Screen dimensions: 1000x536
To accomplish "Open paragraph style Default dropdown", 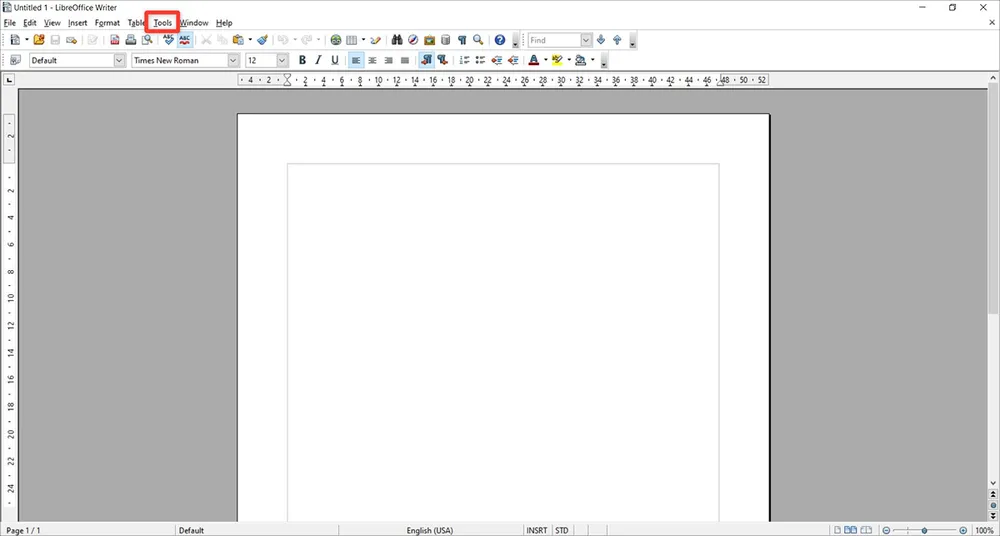I will (119, 60).
